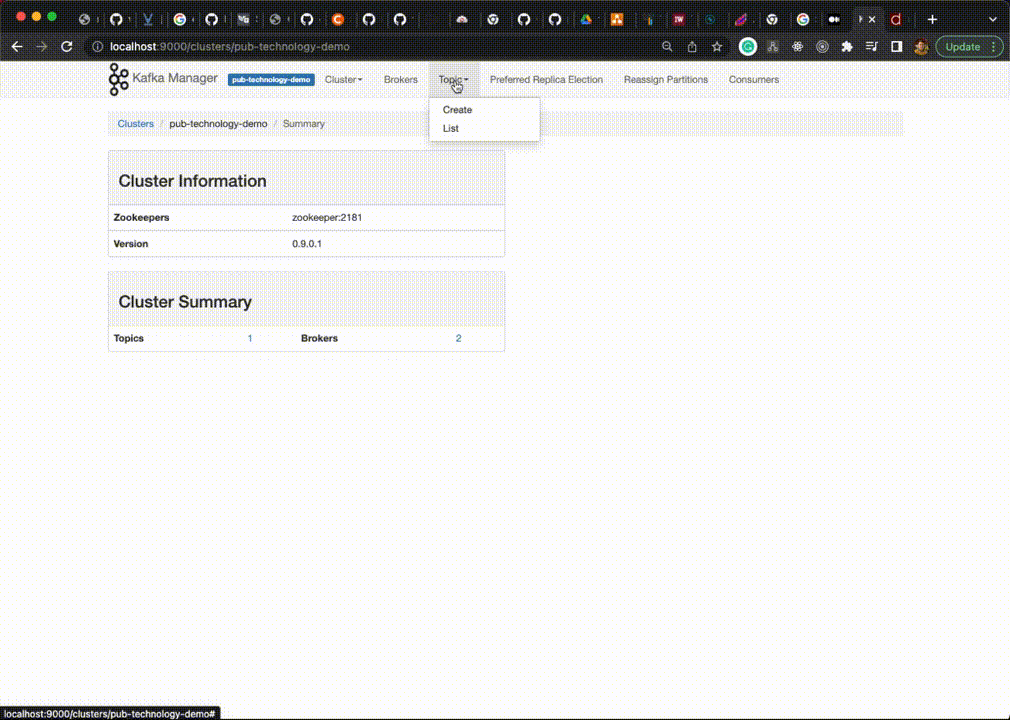Click the site info icon beside localhost
Viewport: 1010px width, 720px height.
[x=97, y=46]
